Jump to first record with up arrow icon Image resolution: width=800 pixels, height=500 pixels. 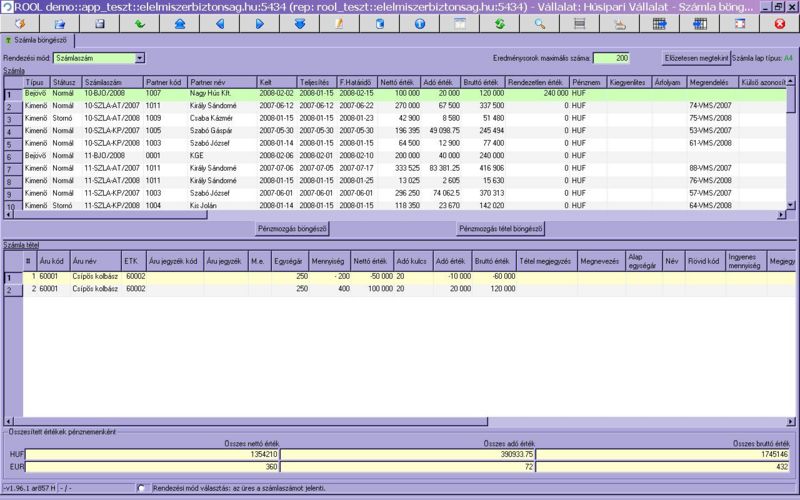tap(178, 23)
